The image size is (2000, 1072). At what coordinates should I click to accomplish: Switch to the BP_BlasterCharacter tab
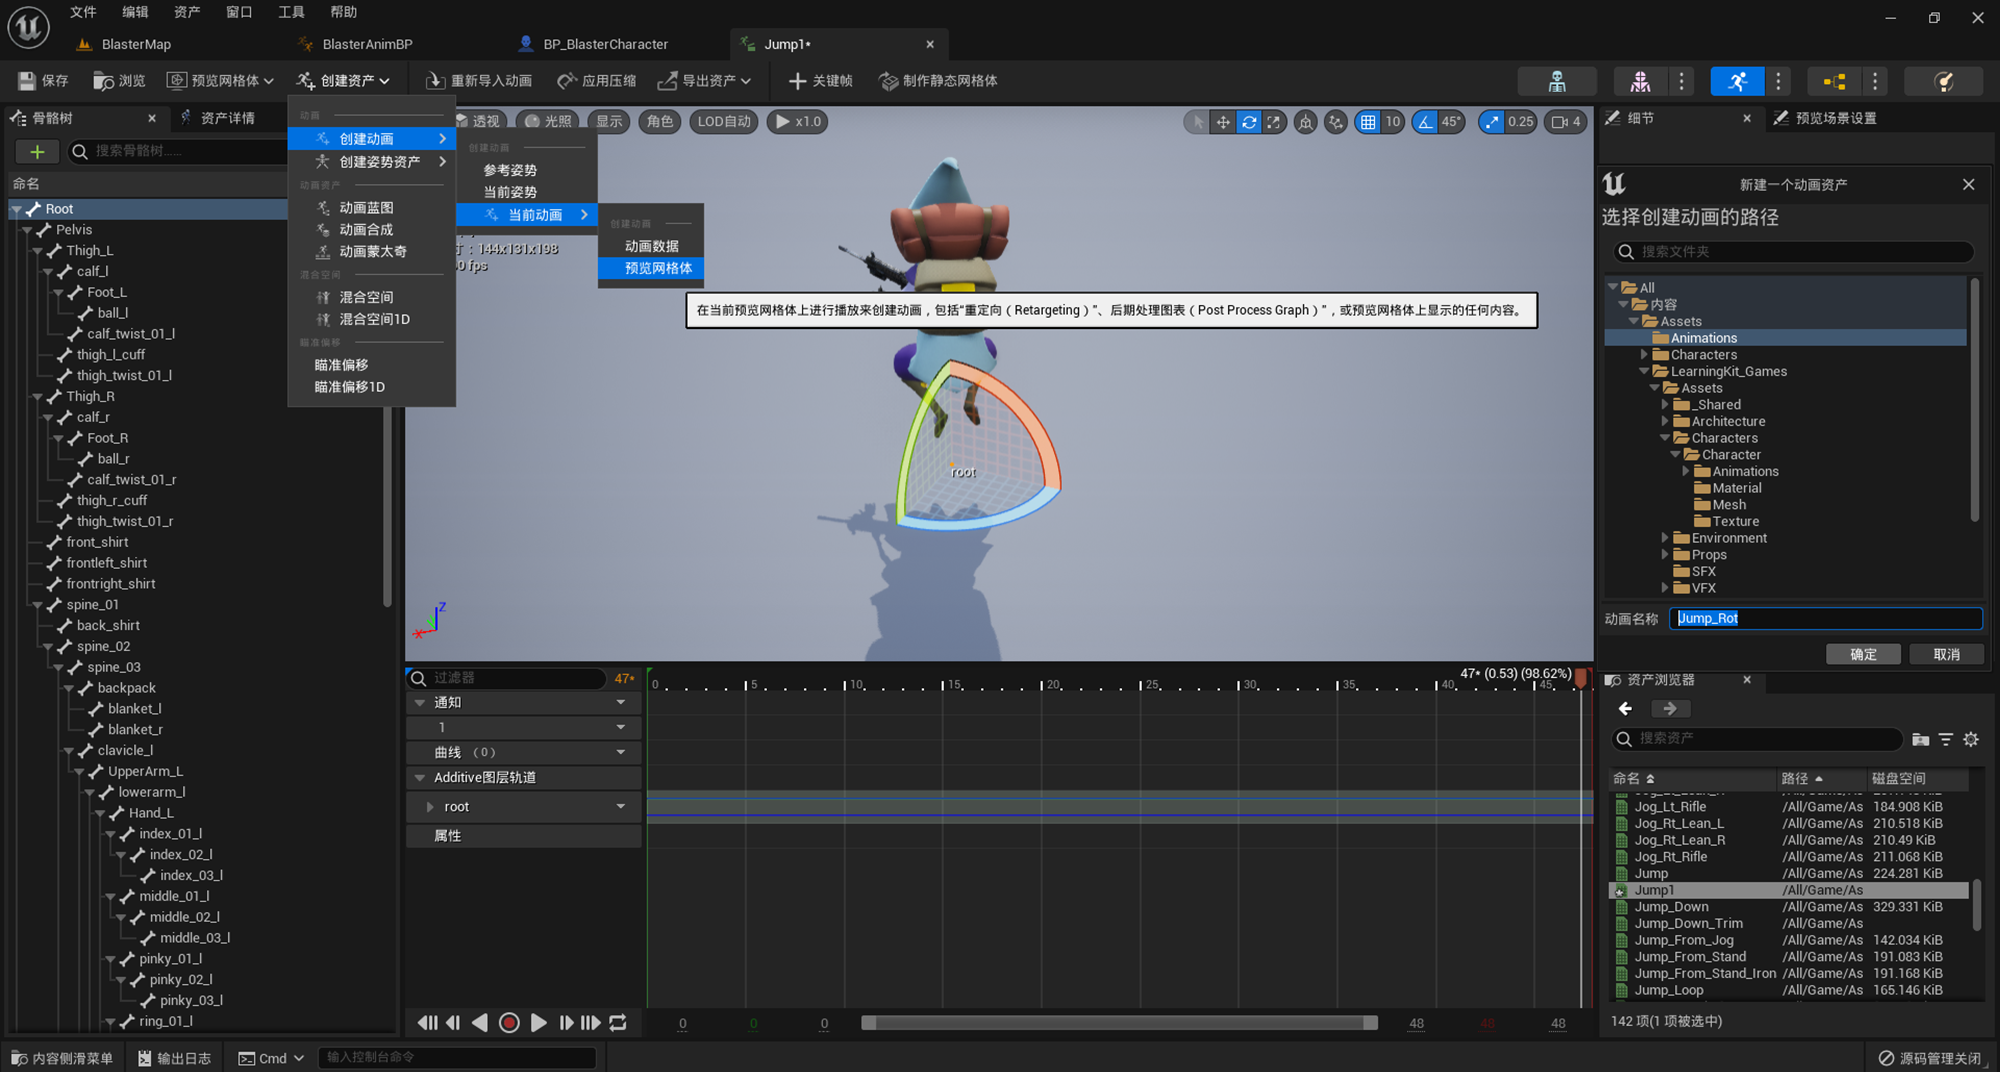(605, 44)
